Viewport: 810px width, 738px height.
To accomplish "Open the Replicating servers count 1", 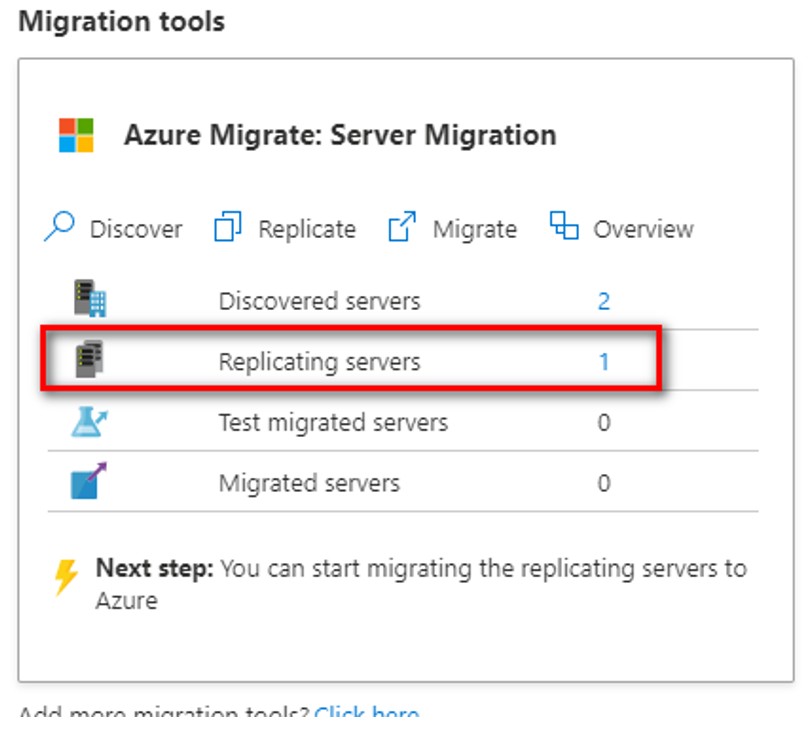I will (604, 362).
